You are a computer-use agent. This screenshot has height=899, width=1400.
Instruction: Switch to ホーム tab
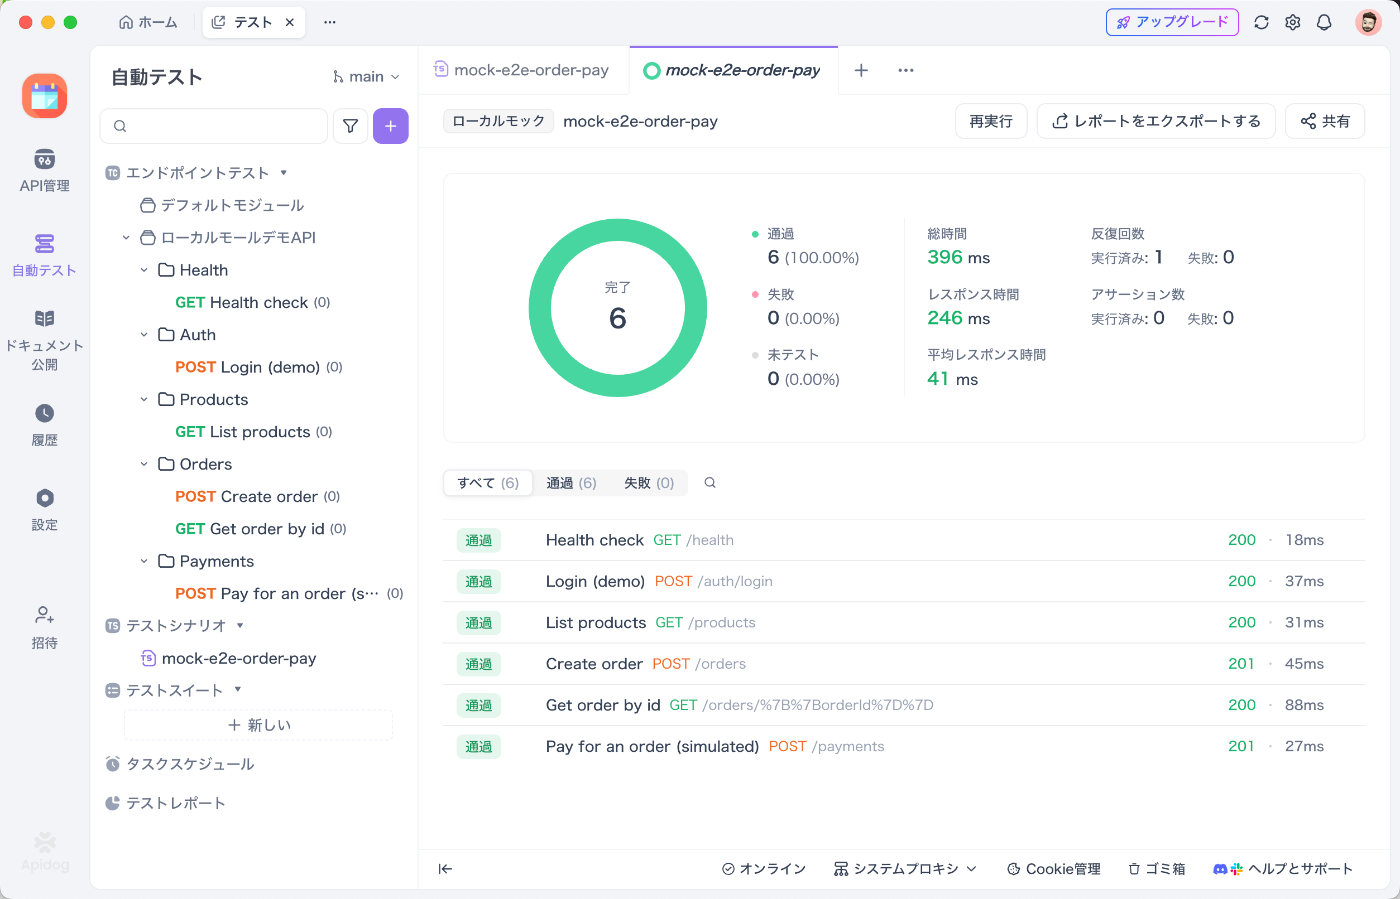click(x=148, y=22)
